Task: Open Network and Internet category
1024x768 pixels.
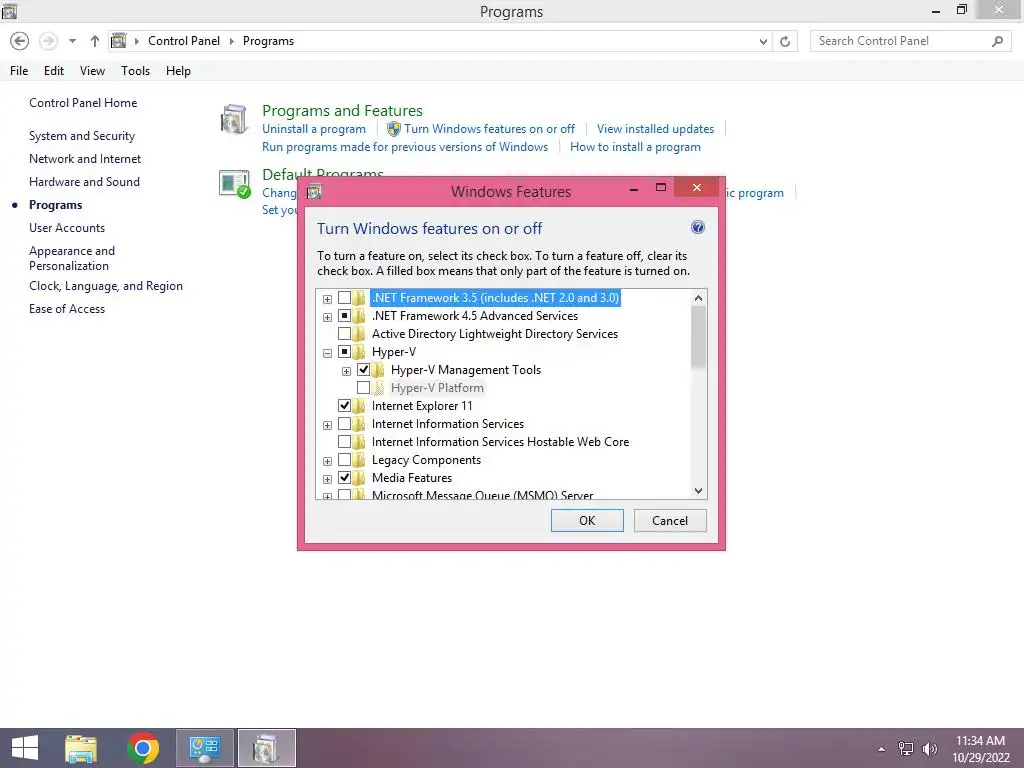Action: [85, 159]
